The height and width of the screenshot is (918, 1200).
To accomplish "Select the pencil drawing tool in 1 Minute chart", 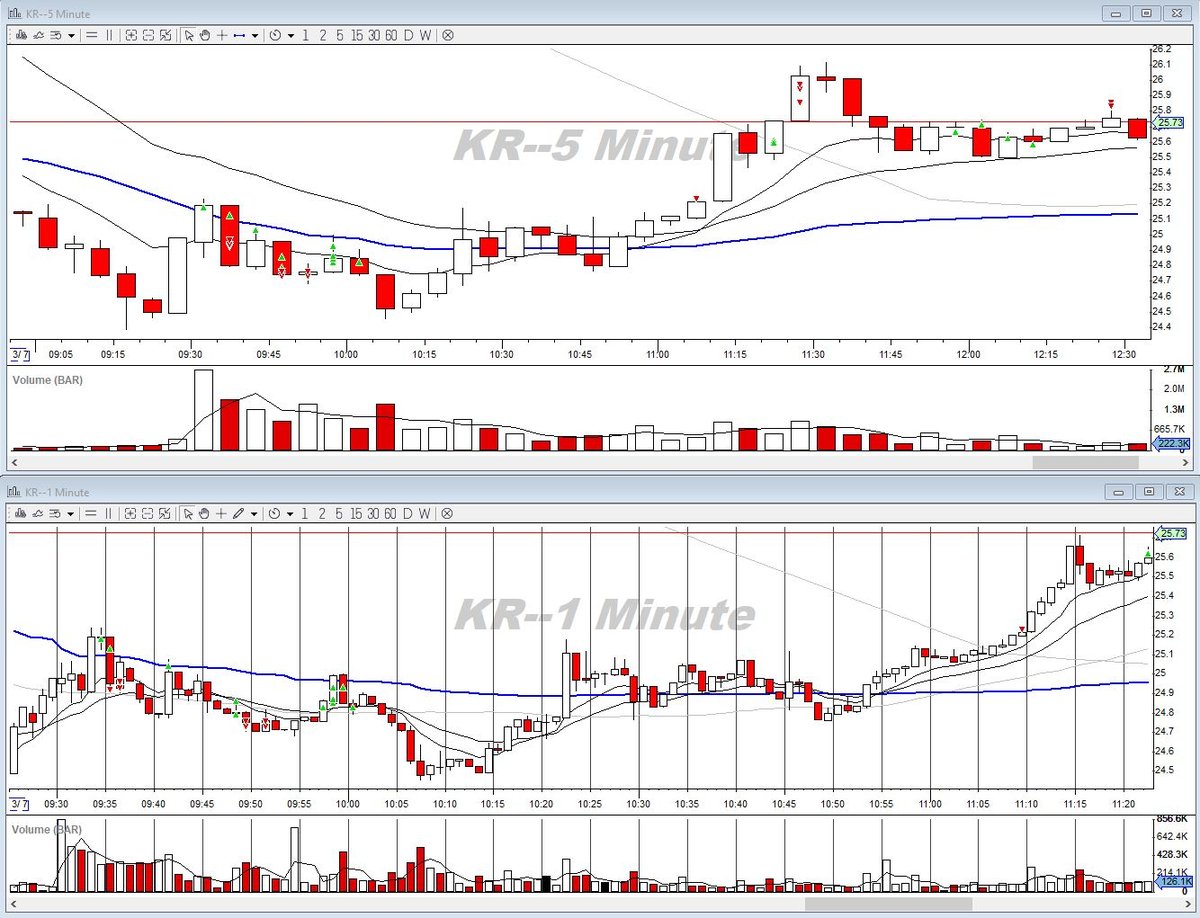I will pos(239,512).
